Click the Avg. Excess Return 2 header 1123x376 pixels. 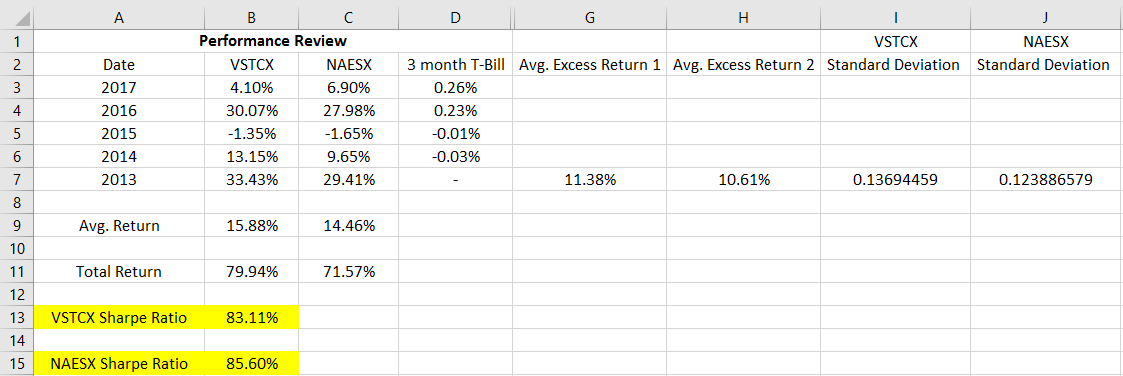click(x=743, y=64)
